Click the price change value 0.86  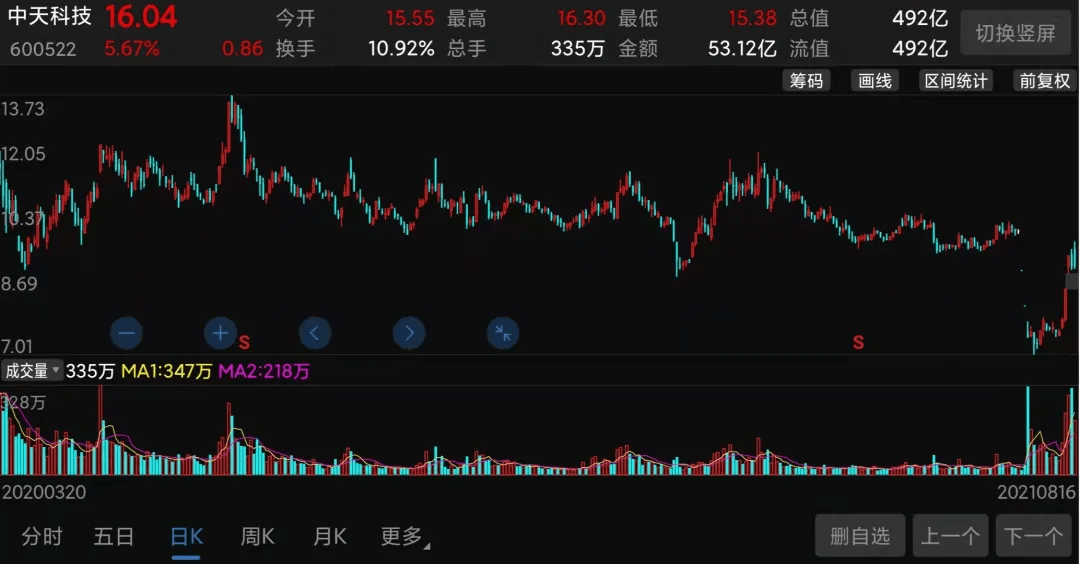point(242,48)
